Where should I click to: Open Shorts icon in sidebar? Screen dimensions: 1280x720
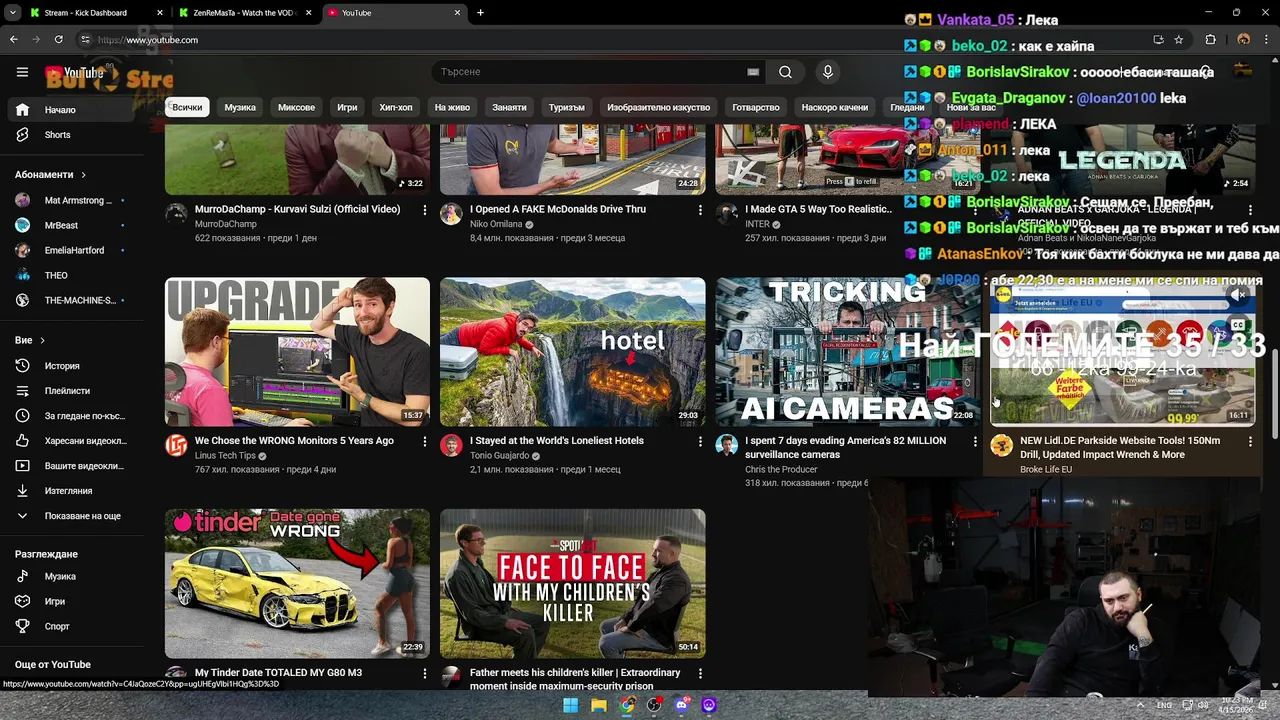tap(22, 135)
